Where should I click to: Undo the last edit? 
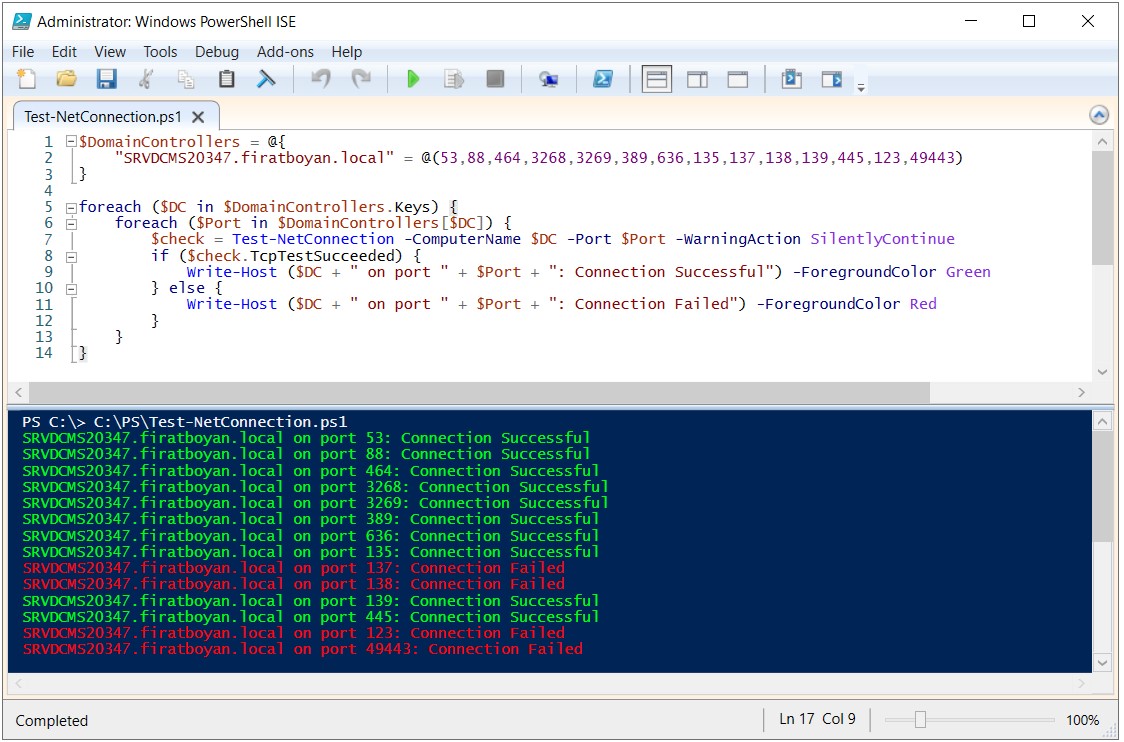click(321, 79)
